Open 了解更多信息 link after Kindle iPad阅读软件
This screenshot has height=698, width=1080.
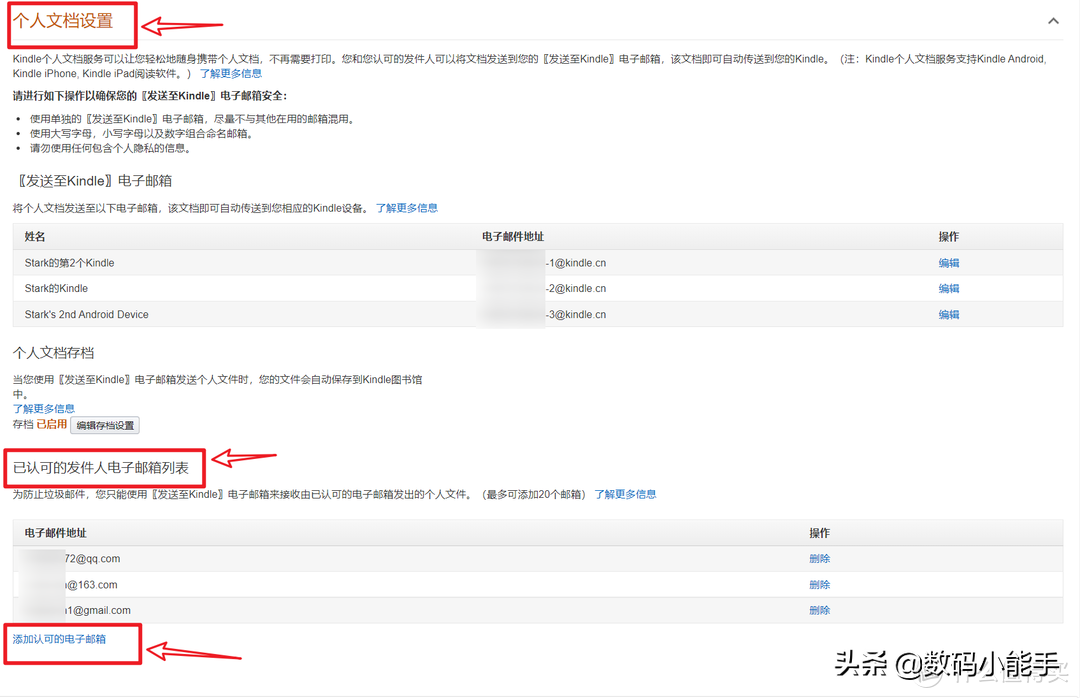tap(231, 74)
